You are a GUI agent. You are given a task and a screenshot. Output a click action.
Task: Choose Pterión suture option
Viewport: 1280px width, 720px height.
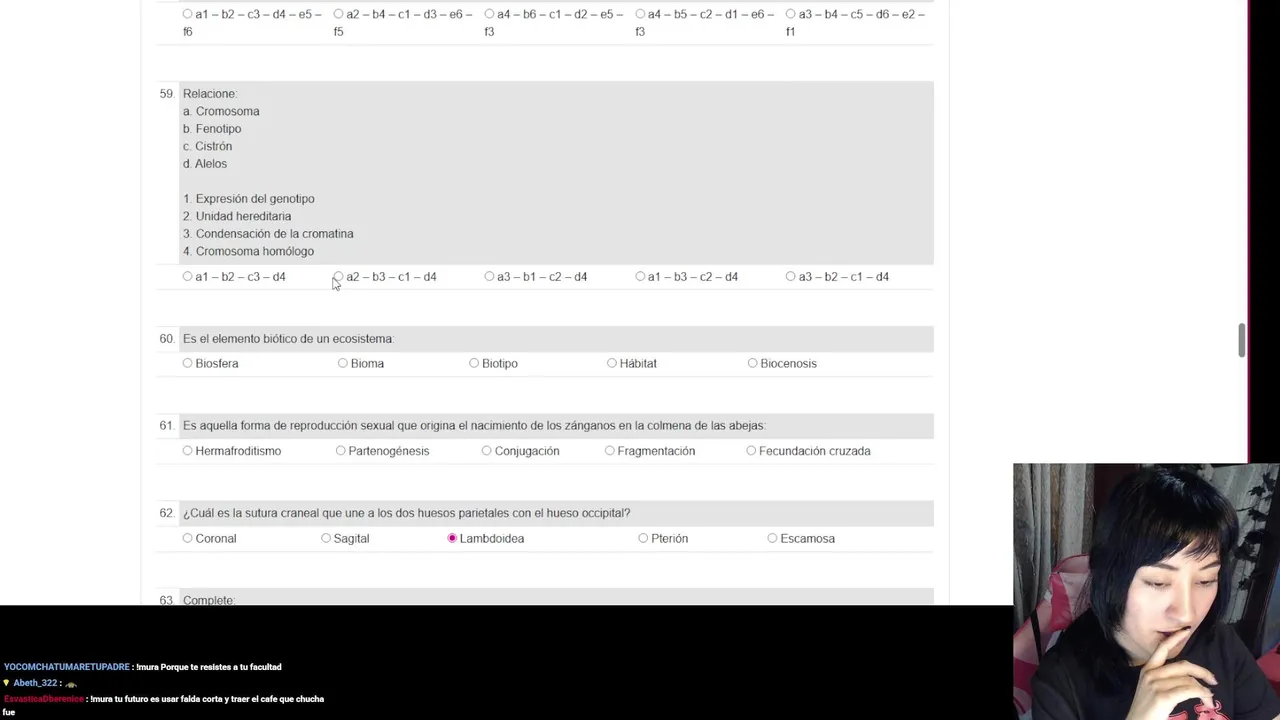pos(643,538)
